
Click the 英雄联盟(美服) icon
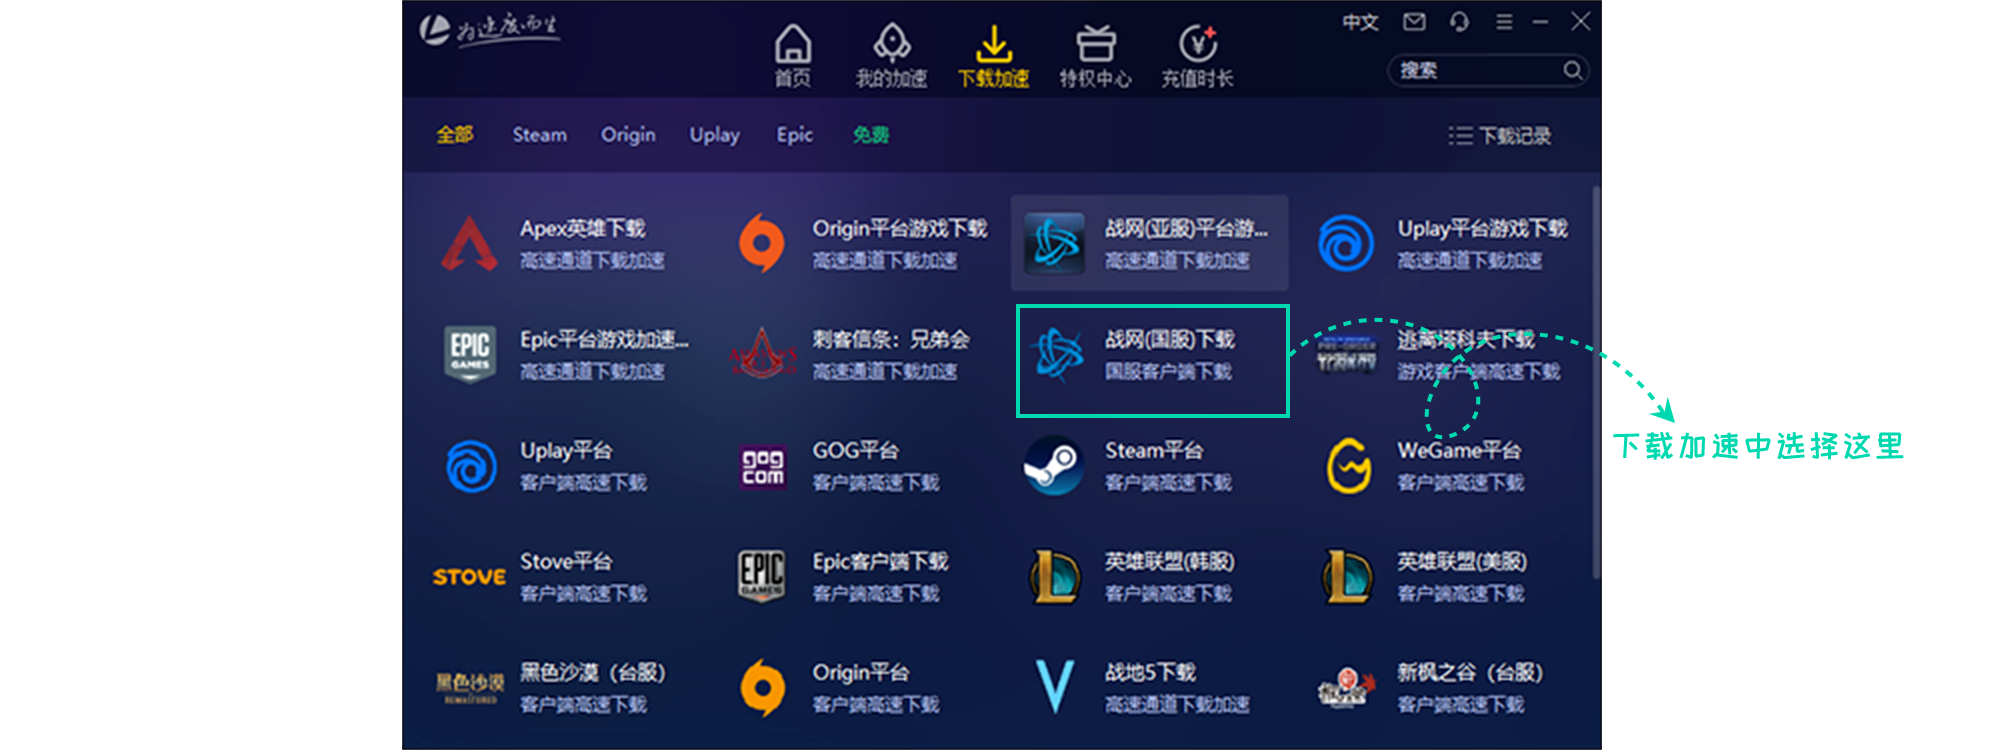tap(1347, 577)
